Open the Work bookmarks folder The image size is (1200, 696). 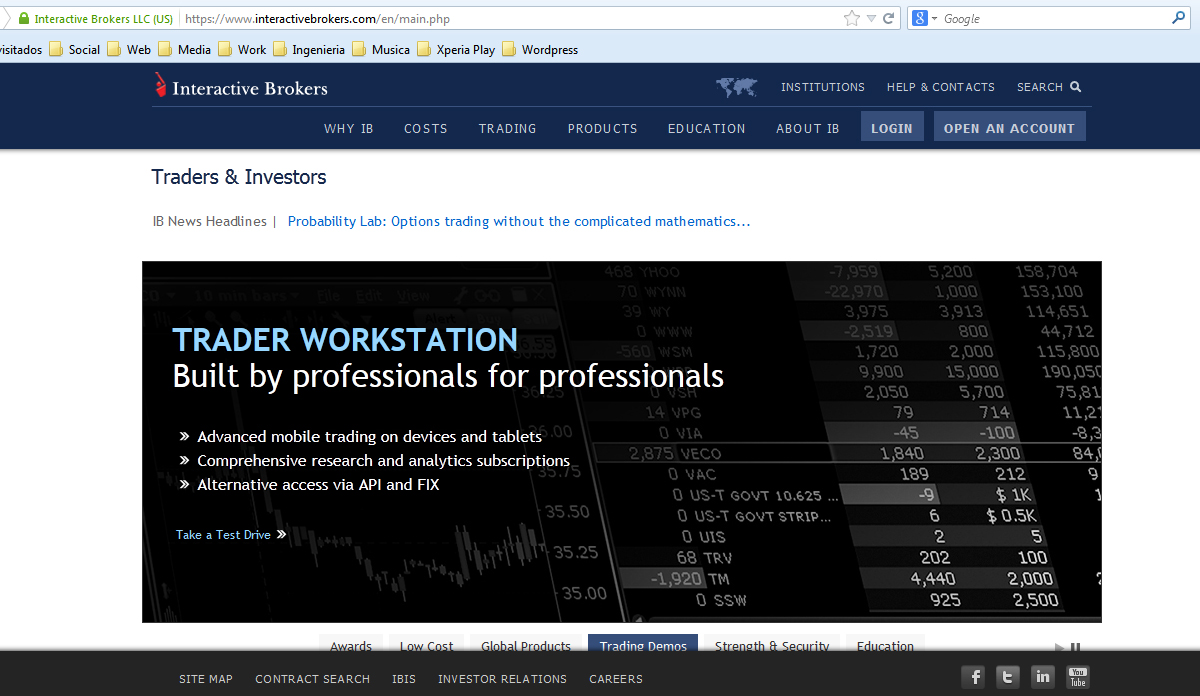242,49
